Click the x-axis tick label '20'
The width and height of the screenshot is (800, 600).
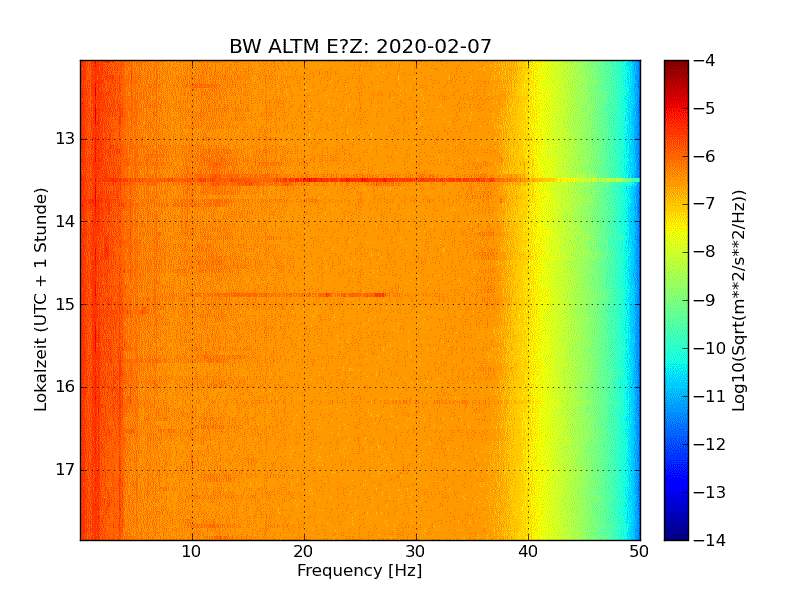pos(304,552)
